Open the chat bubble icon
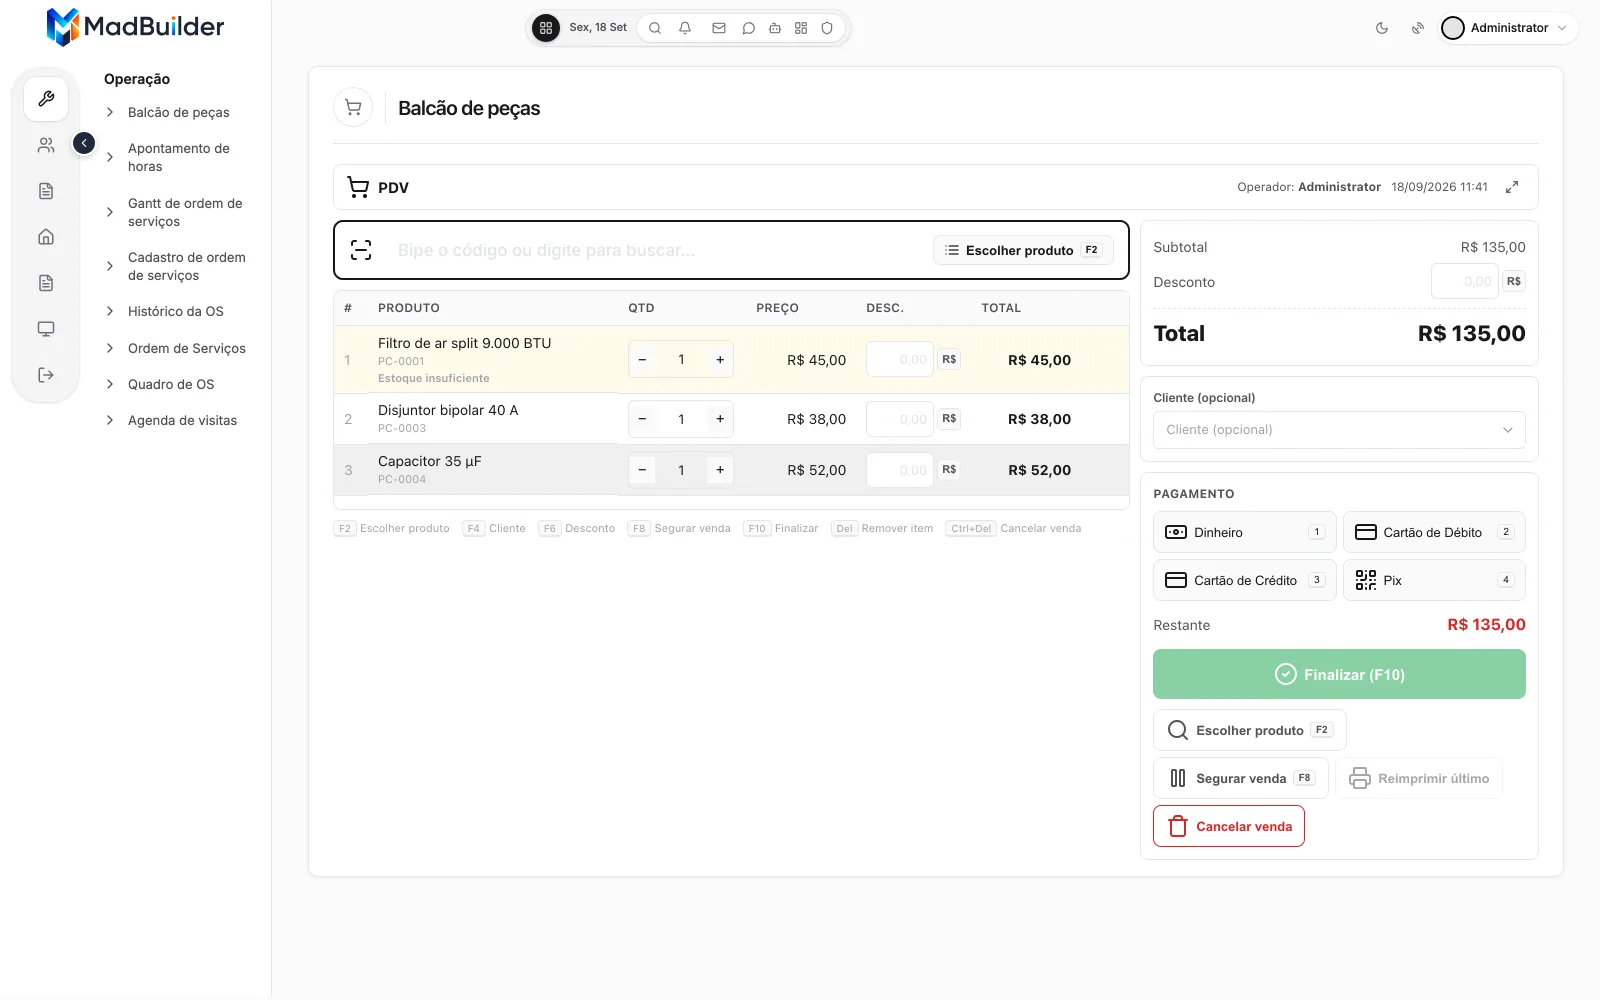This screenshot has width=1600, height=1000. pos(748,28)
